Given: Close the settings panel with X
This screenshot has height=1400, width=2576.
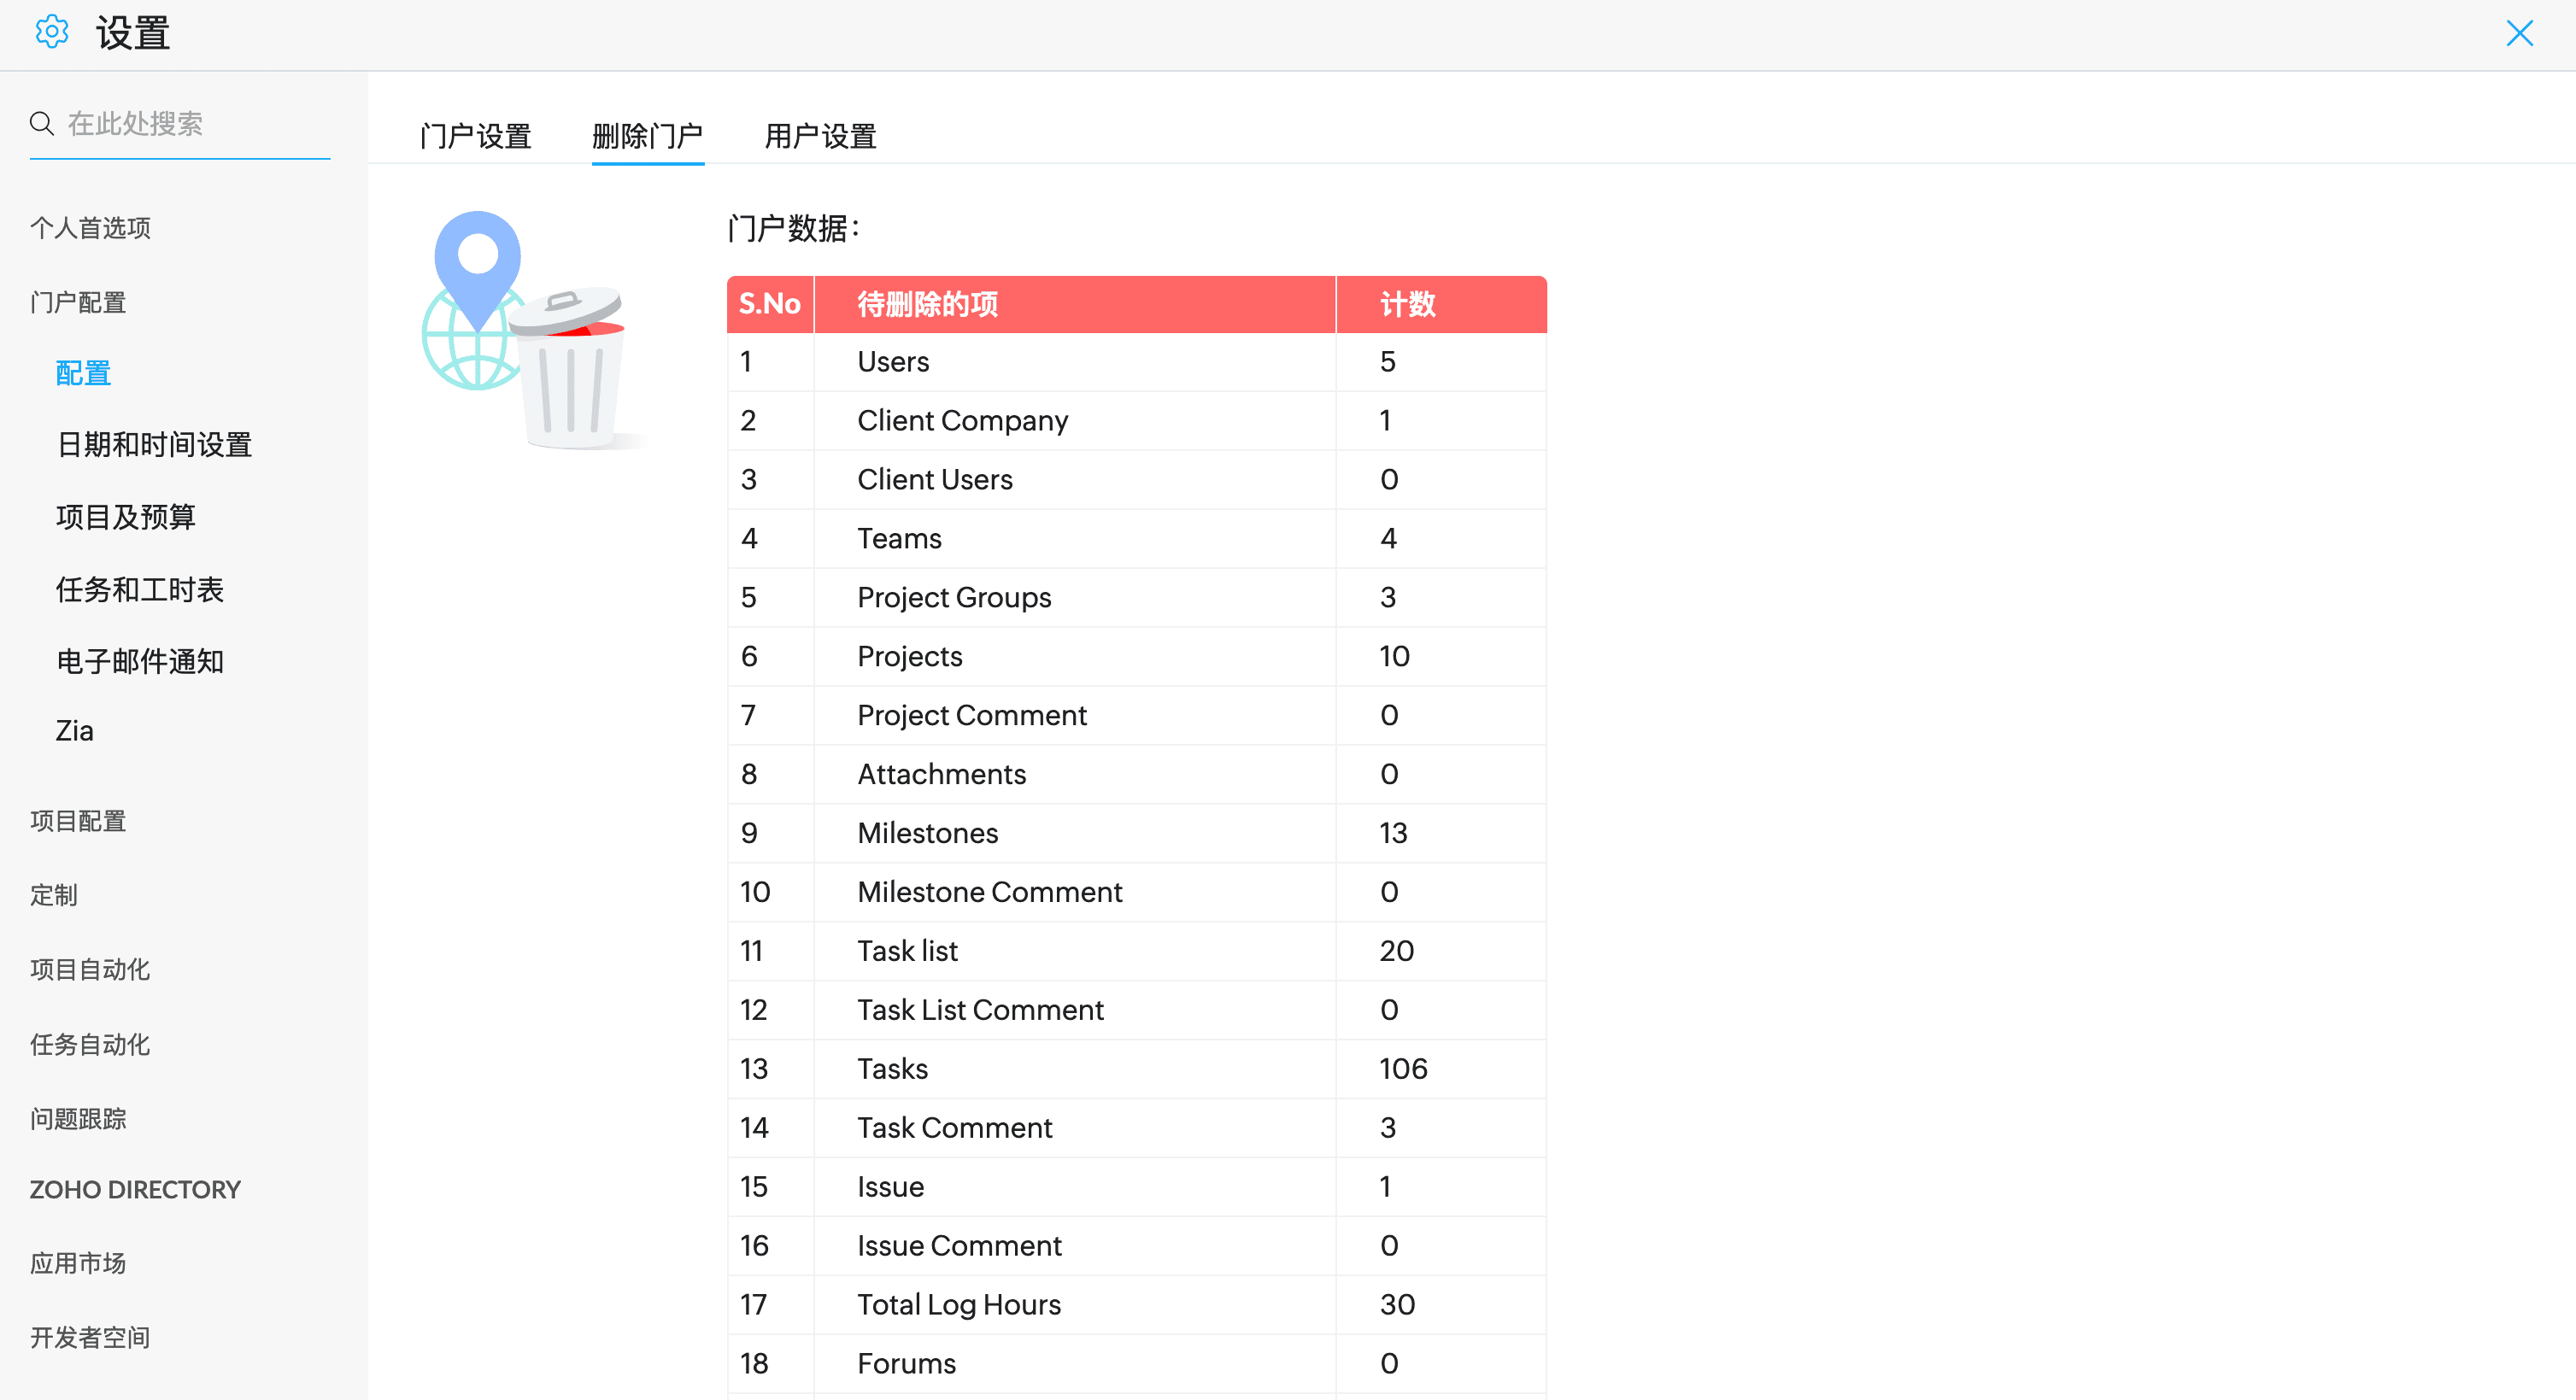Looking at the screenshot, I should 2519,33.
